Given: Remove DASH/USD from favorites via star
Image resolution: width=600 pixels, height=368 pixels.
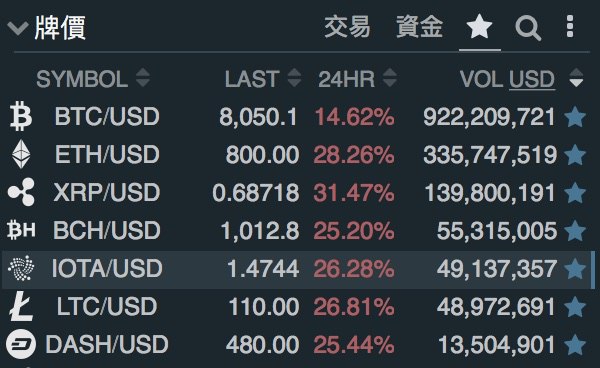Looking at the screenshot, I should [x=575, y=345].
